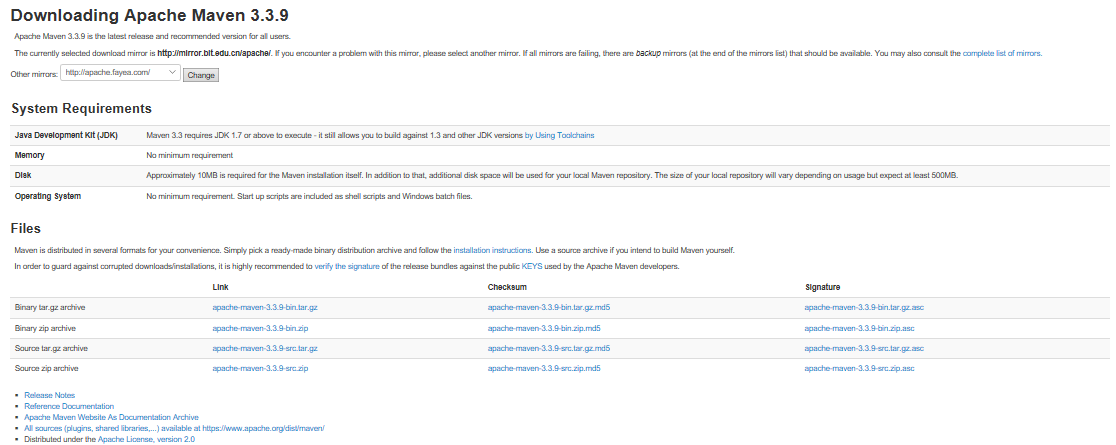
Task: Click the Operating System row label
Action: (48, 196)
